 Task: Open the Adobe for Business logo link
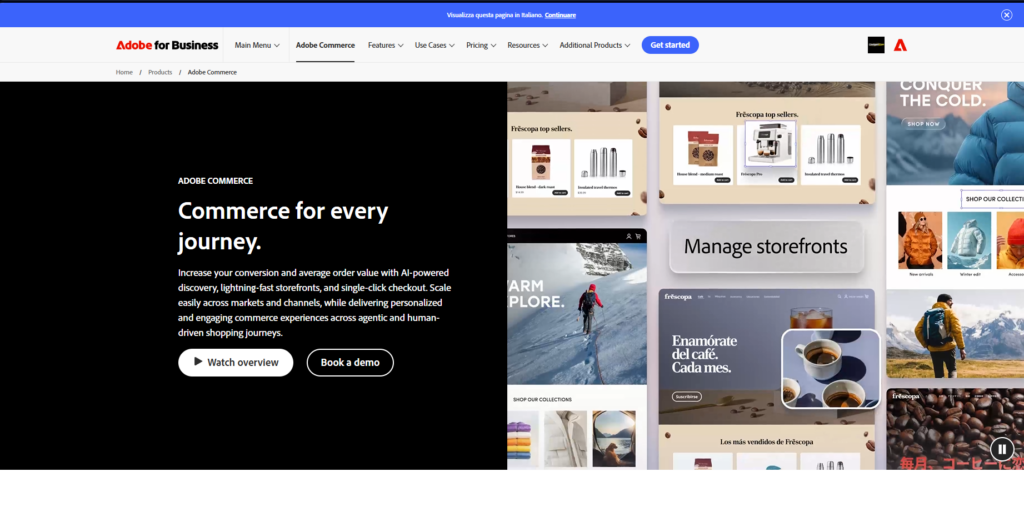click(167, 45)
